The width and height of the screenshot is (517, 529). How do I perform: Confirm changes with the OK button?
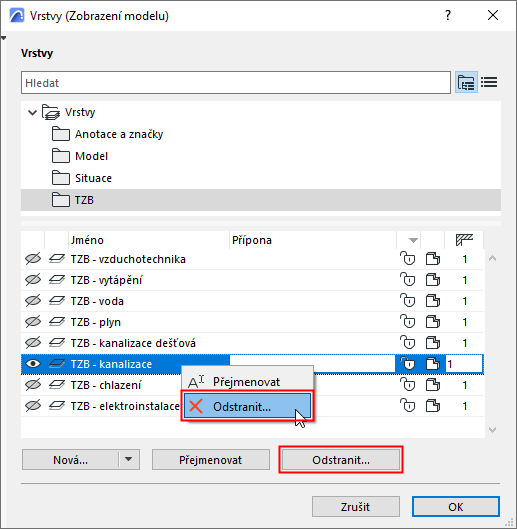[456, 506]
